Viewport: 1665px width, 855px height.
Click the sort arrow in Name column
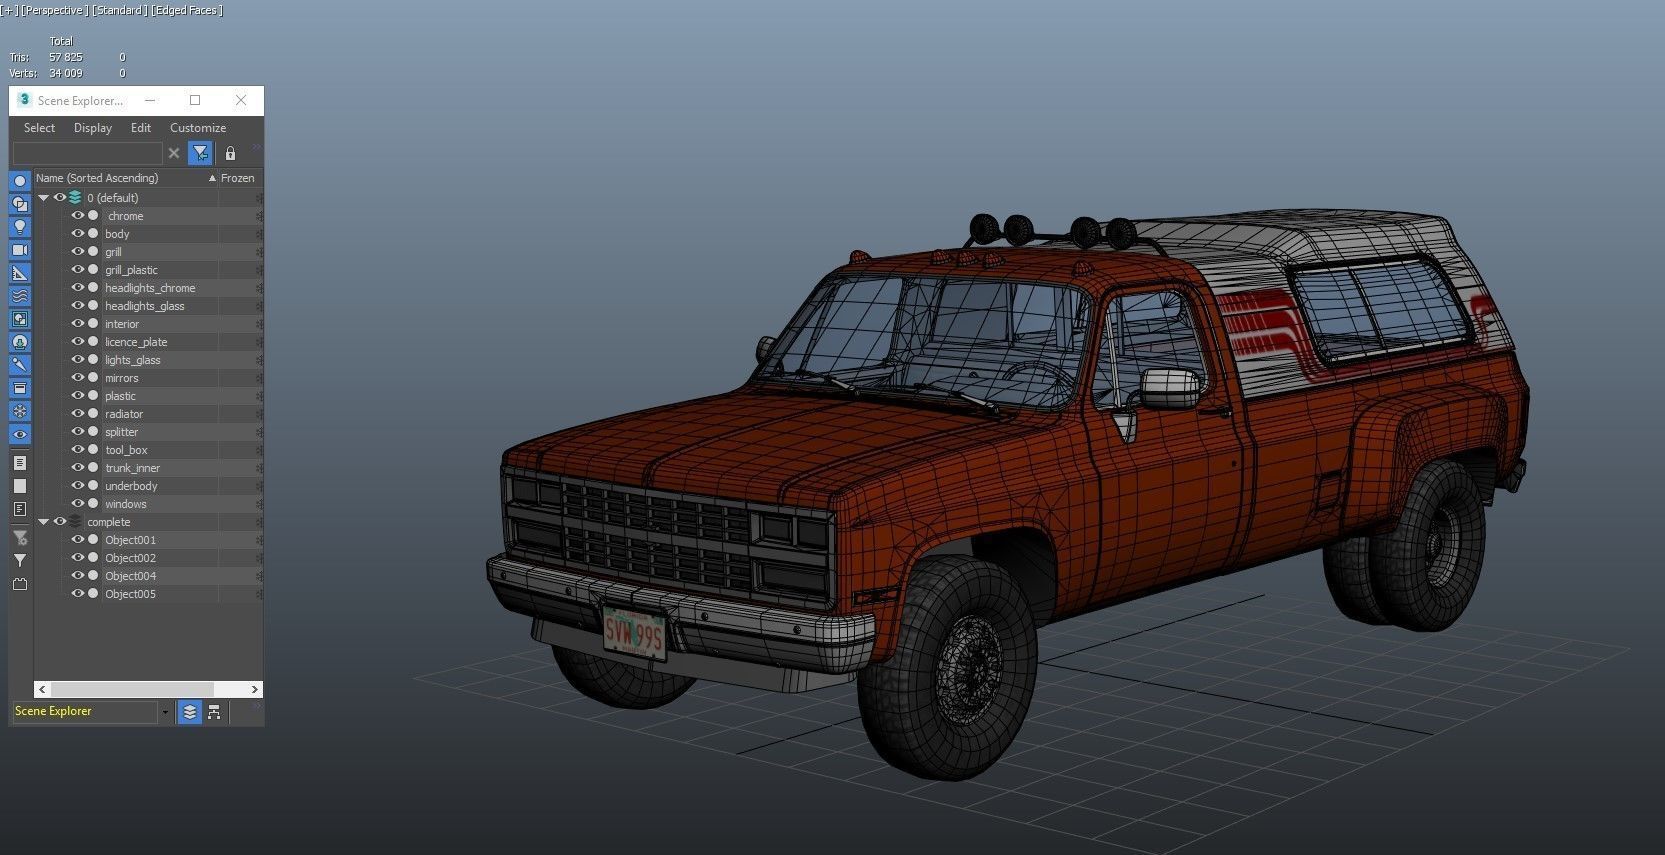[212, 178]
